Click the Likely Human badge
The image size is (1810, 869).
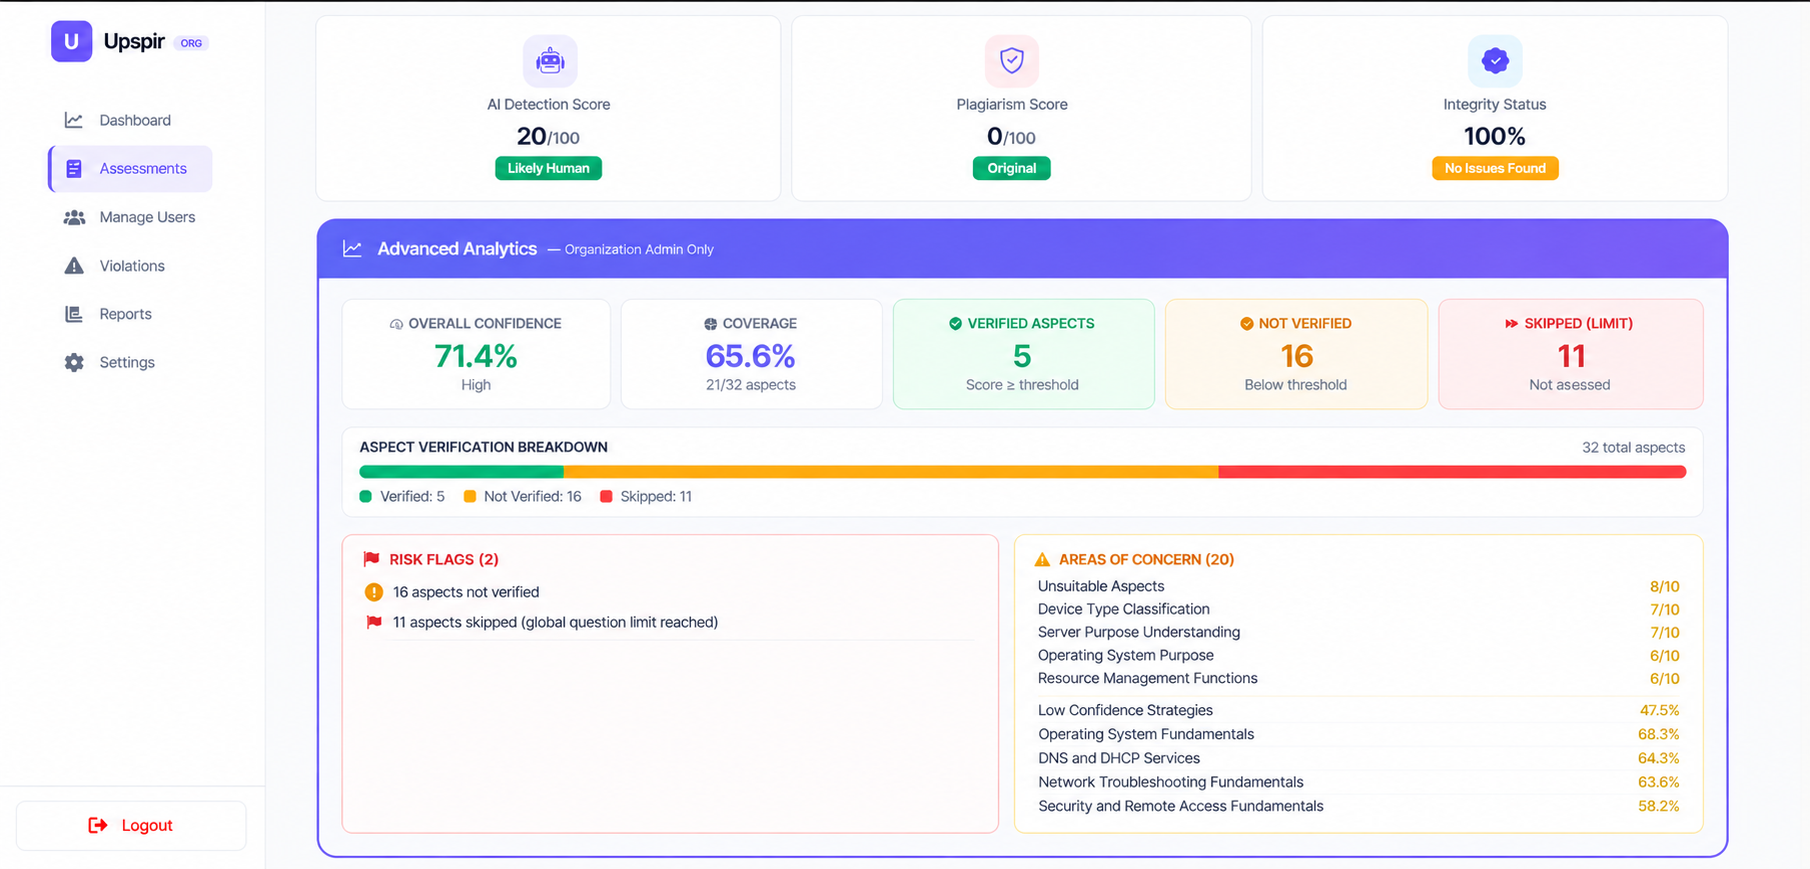coord(548,168)
